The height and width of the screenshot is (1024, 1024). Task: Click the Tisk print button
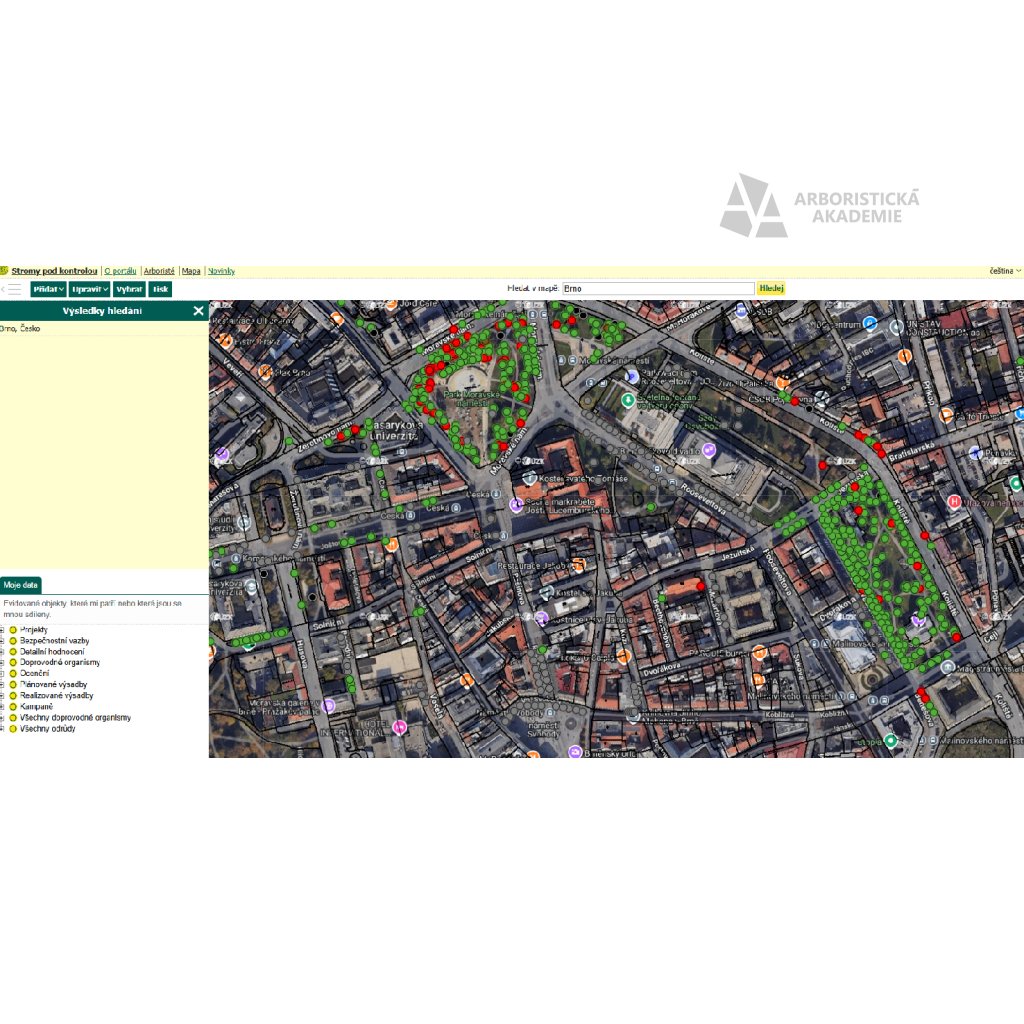(x=160, y=289)
